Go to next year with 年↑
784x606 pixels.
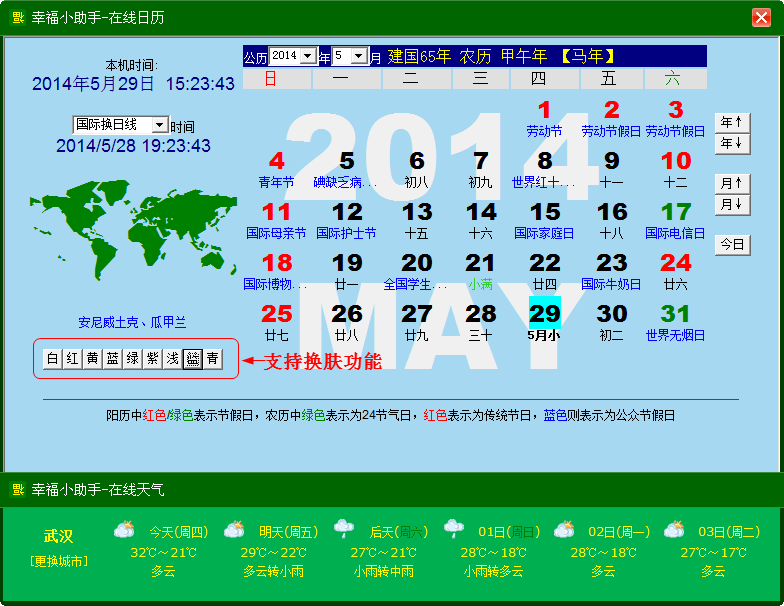point(732,122)
